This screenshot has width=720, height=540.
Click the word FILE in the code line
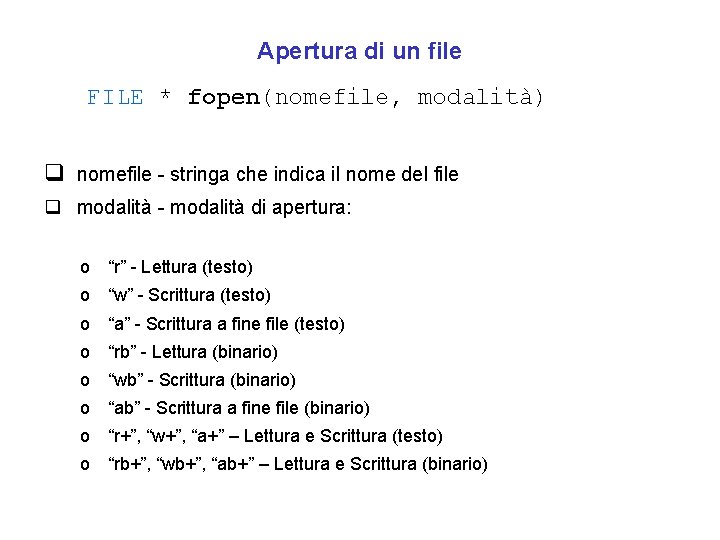coord(115,98)
